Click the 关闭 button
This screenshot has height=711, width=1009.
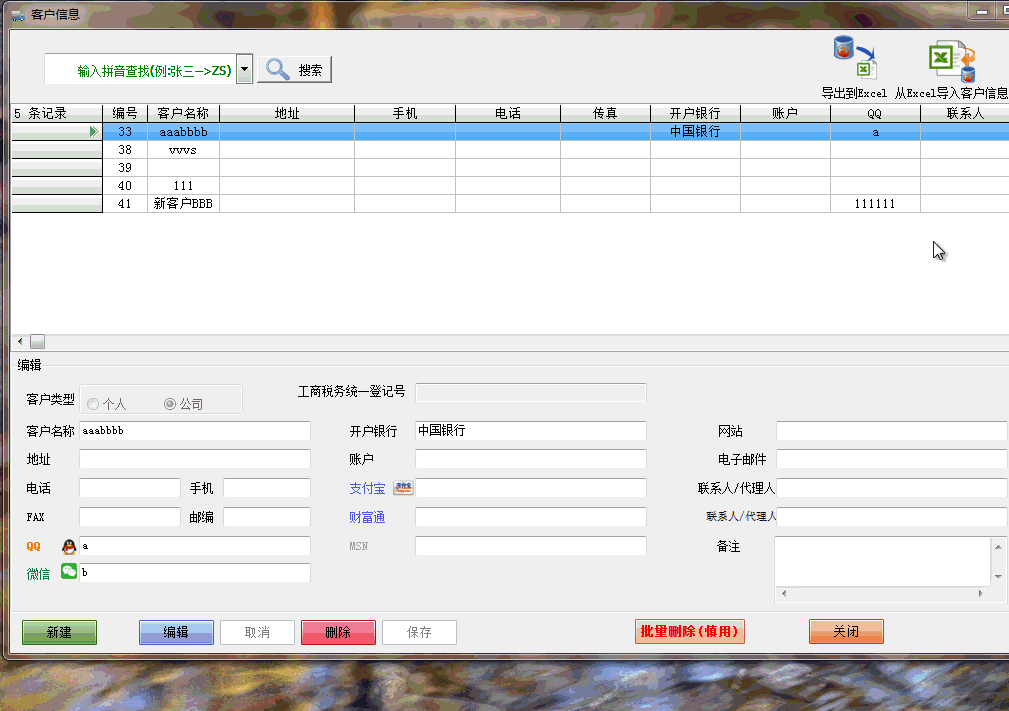click(x=846, y=632)
